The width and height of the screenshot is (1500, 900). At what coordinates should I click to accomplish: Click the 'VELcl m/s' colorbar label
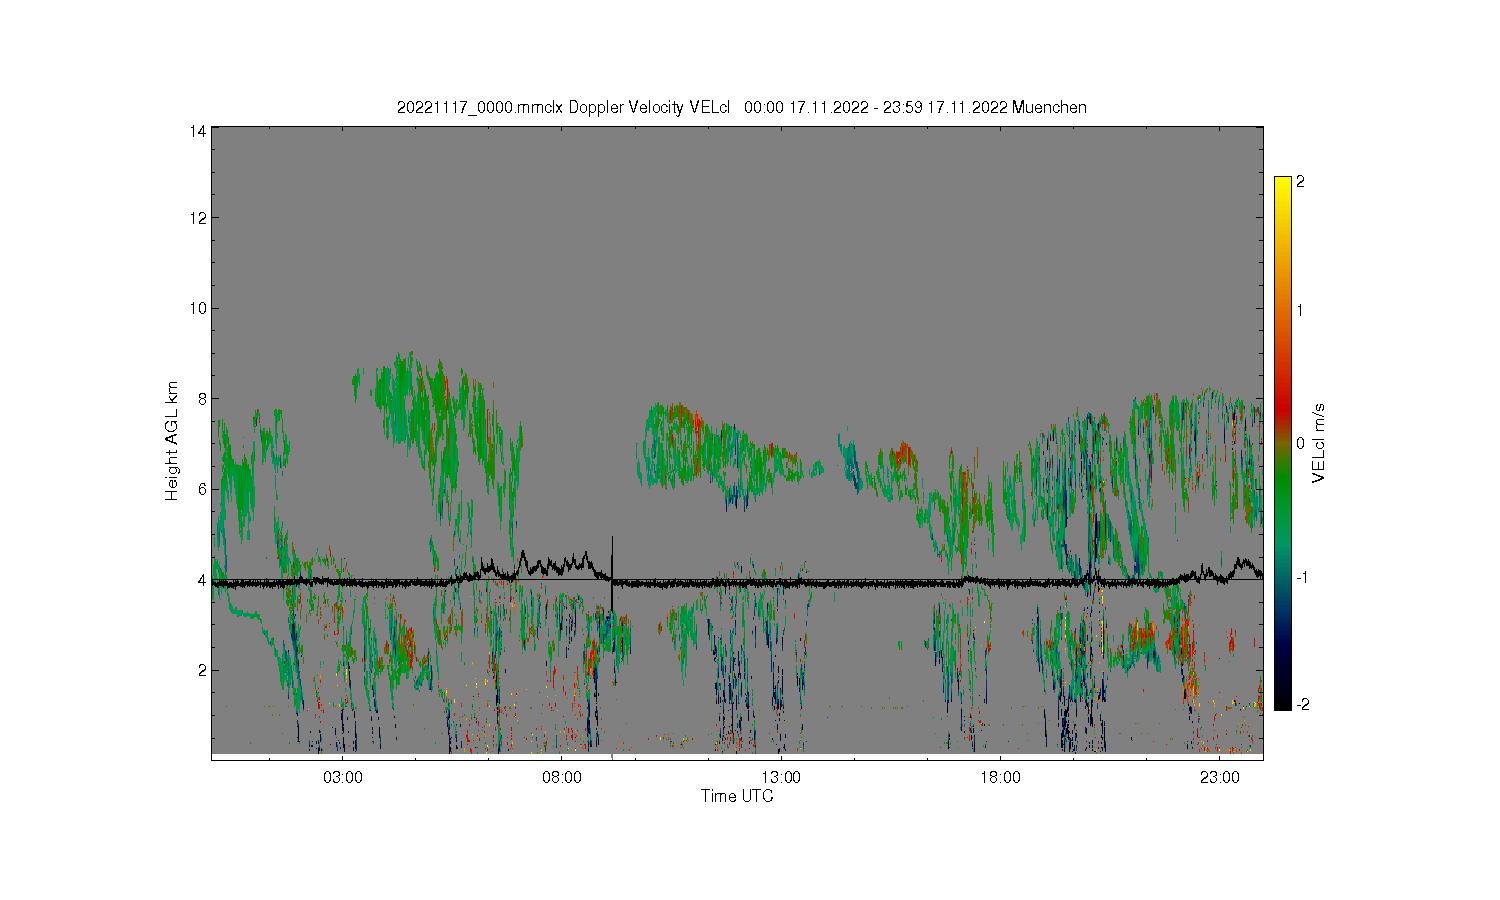tap(1319, 442)
